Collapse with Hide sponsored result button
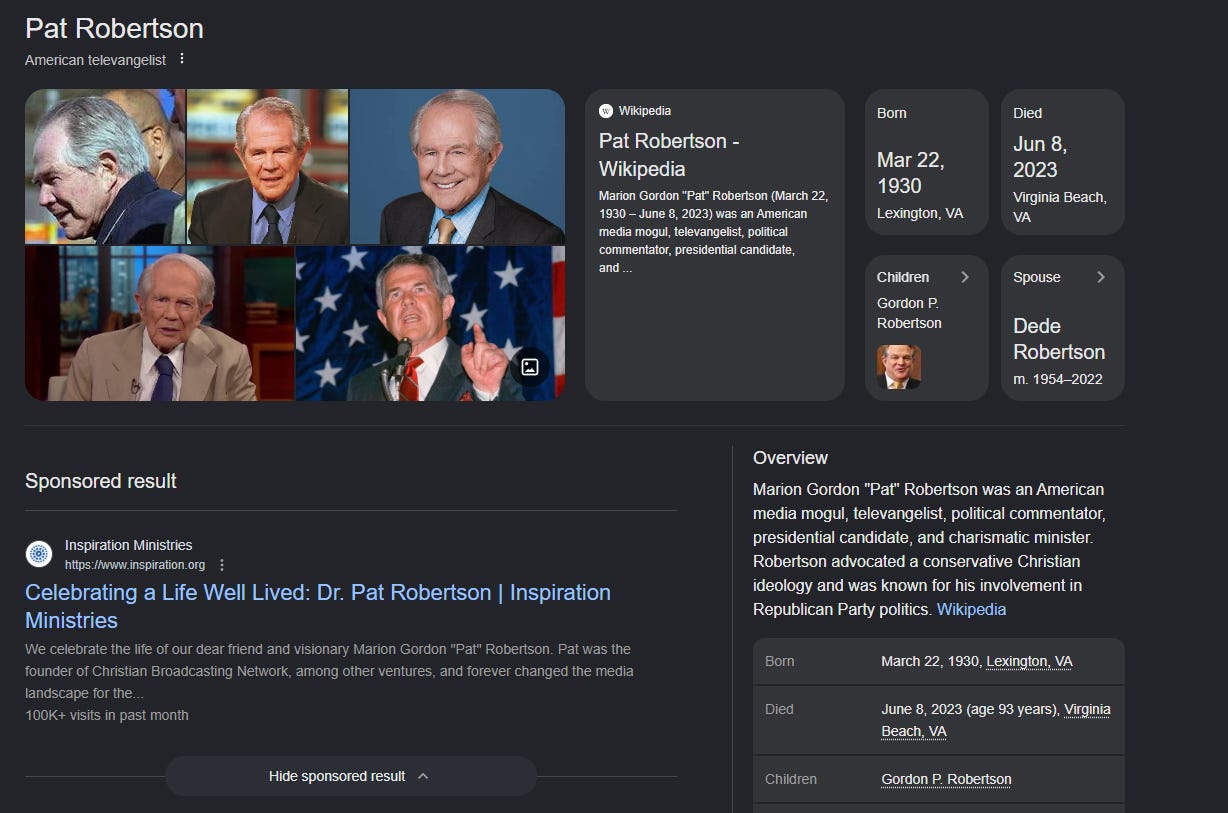1228x813 pixels. 351,776
